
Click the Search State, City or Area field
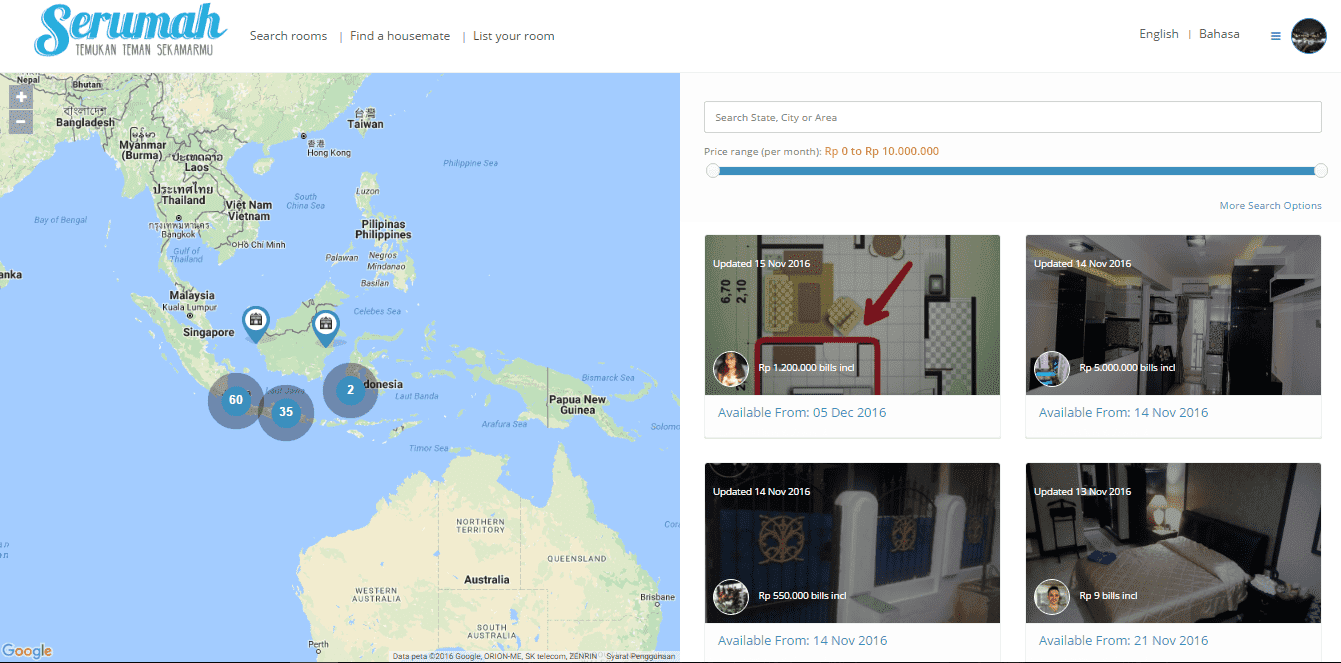coord(1013,117)
